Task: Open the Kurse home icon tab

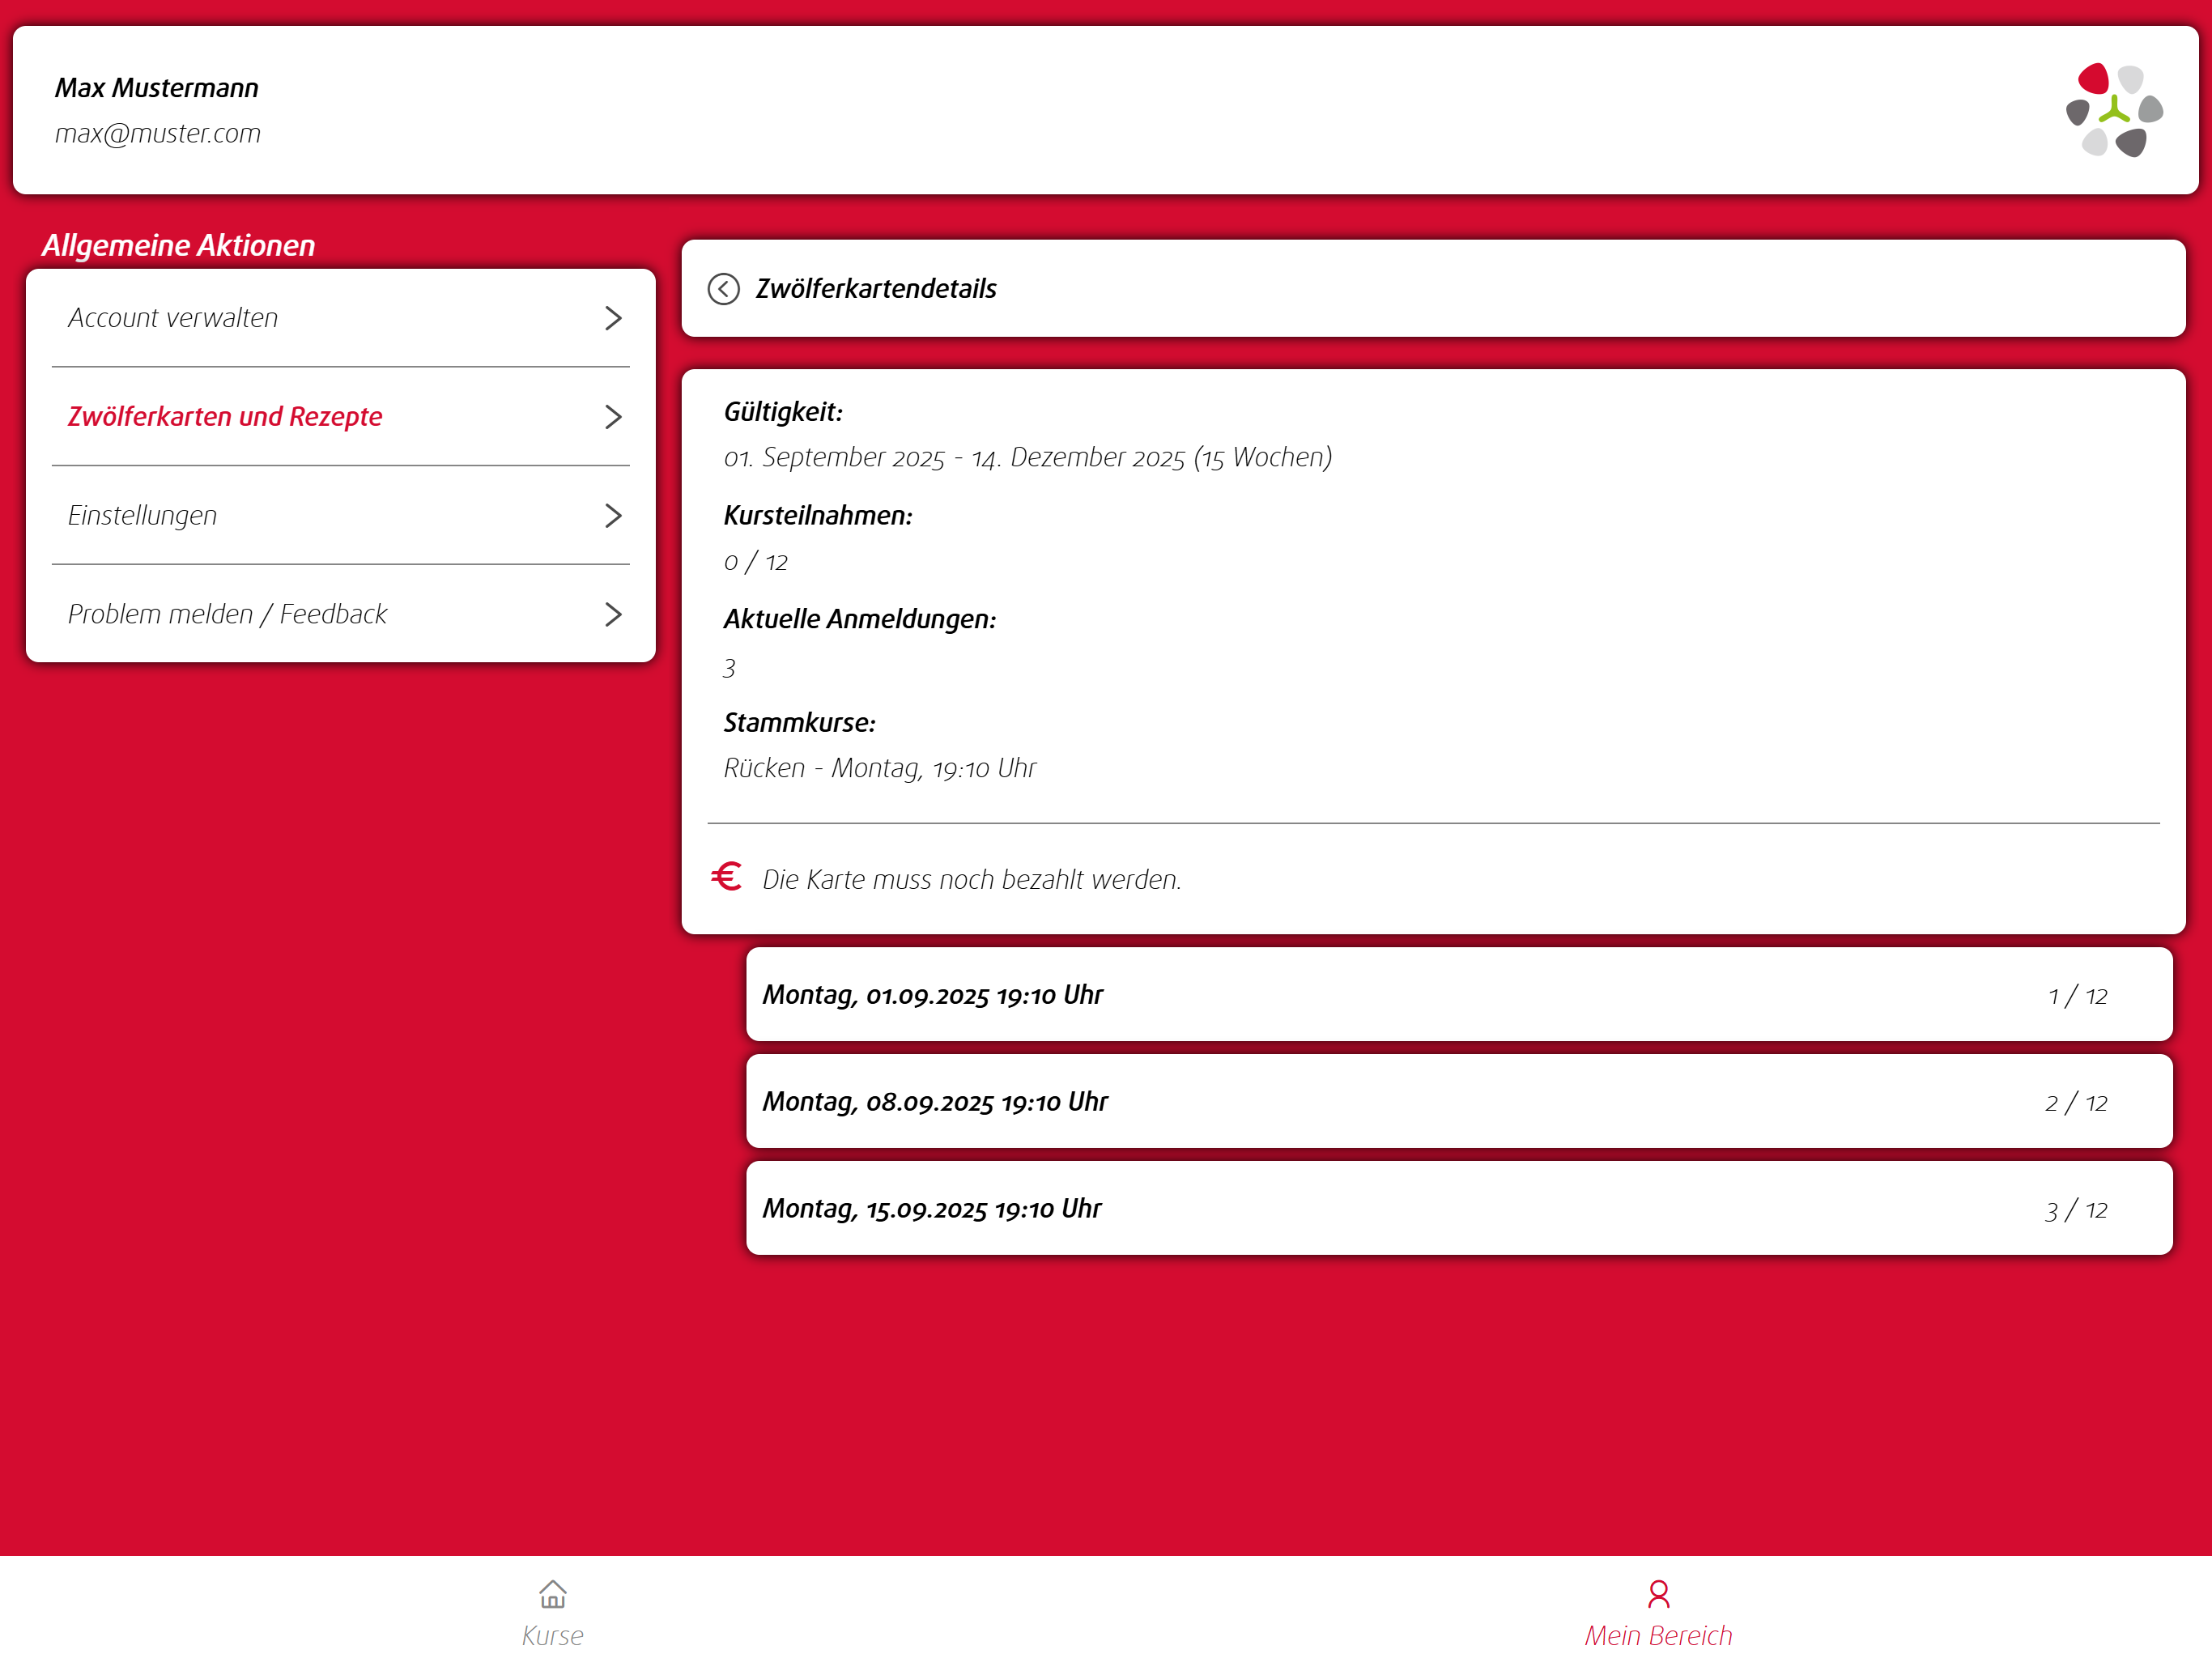Action: (x=552, y=1593)
